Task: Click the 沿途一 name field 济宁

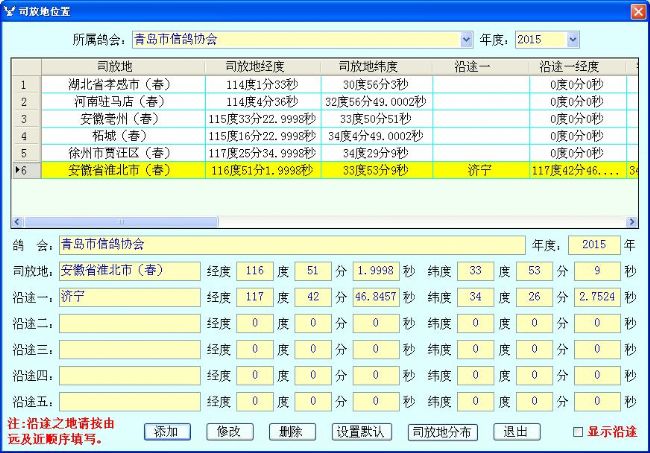Action: pyautogui.click(x=130, y=297)
